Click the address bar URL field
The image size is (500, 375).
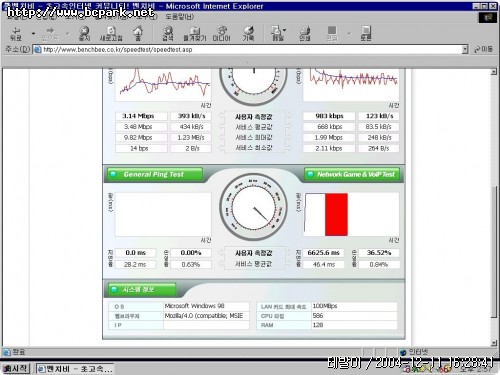[x=247, y=50]
